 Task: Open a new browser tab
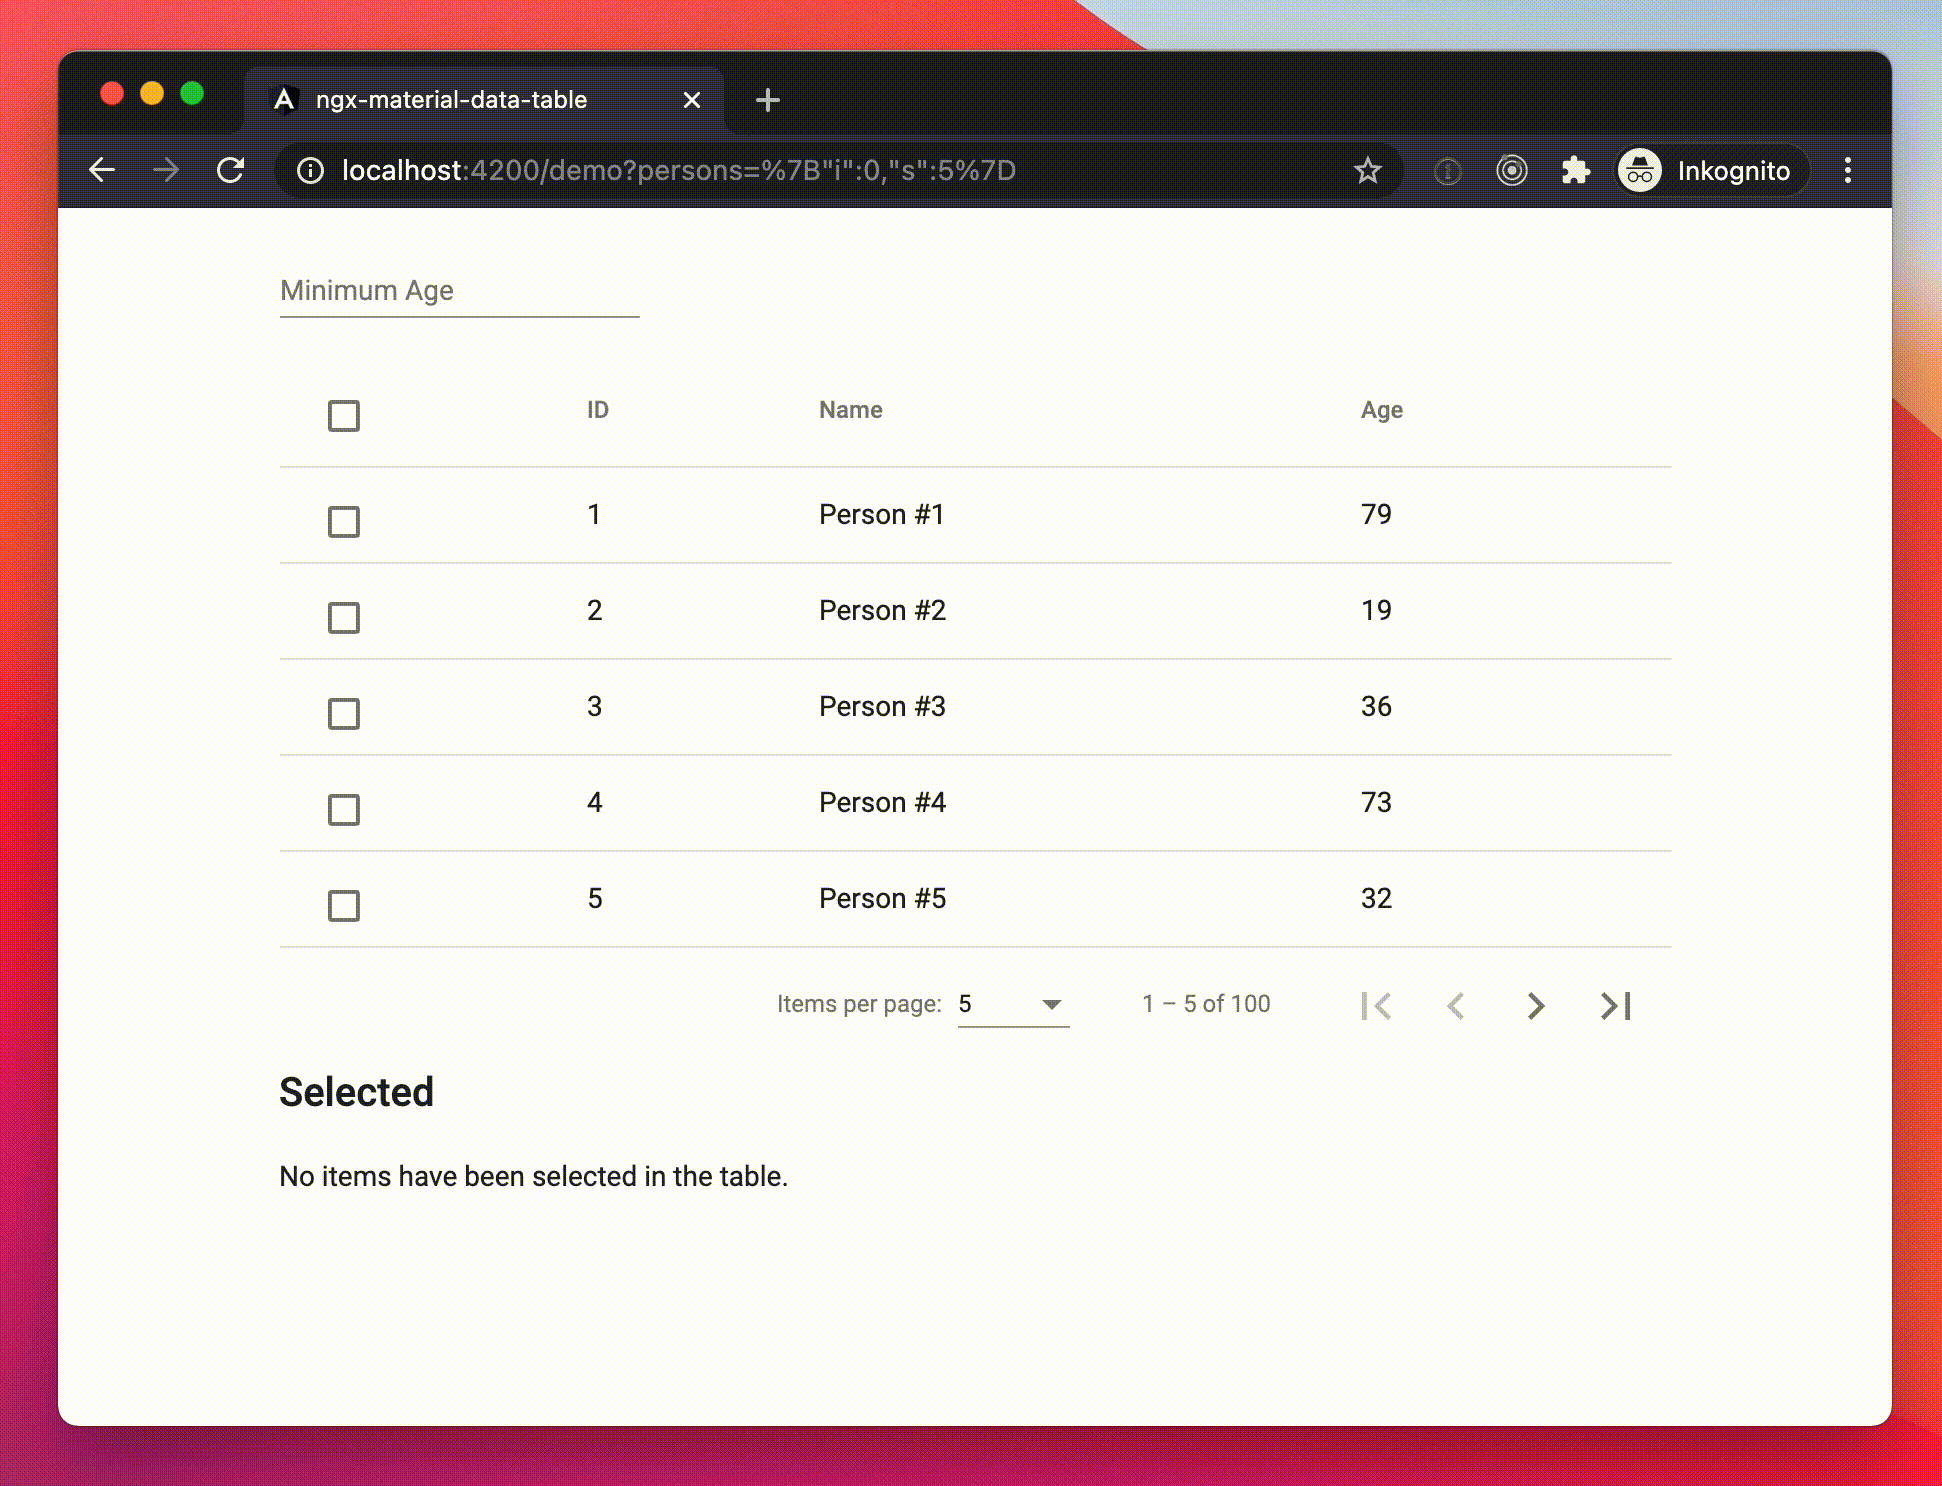767,100
